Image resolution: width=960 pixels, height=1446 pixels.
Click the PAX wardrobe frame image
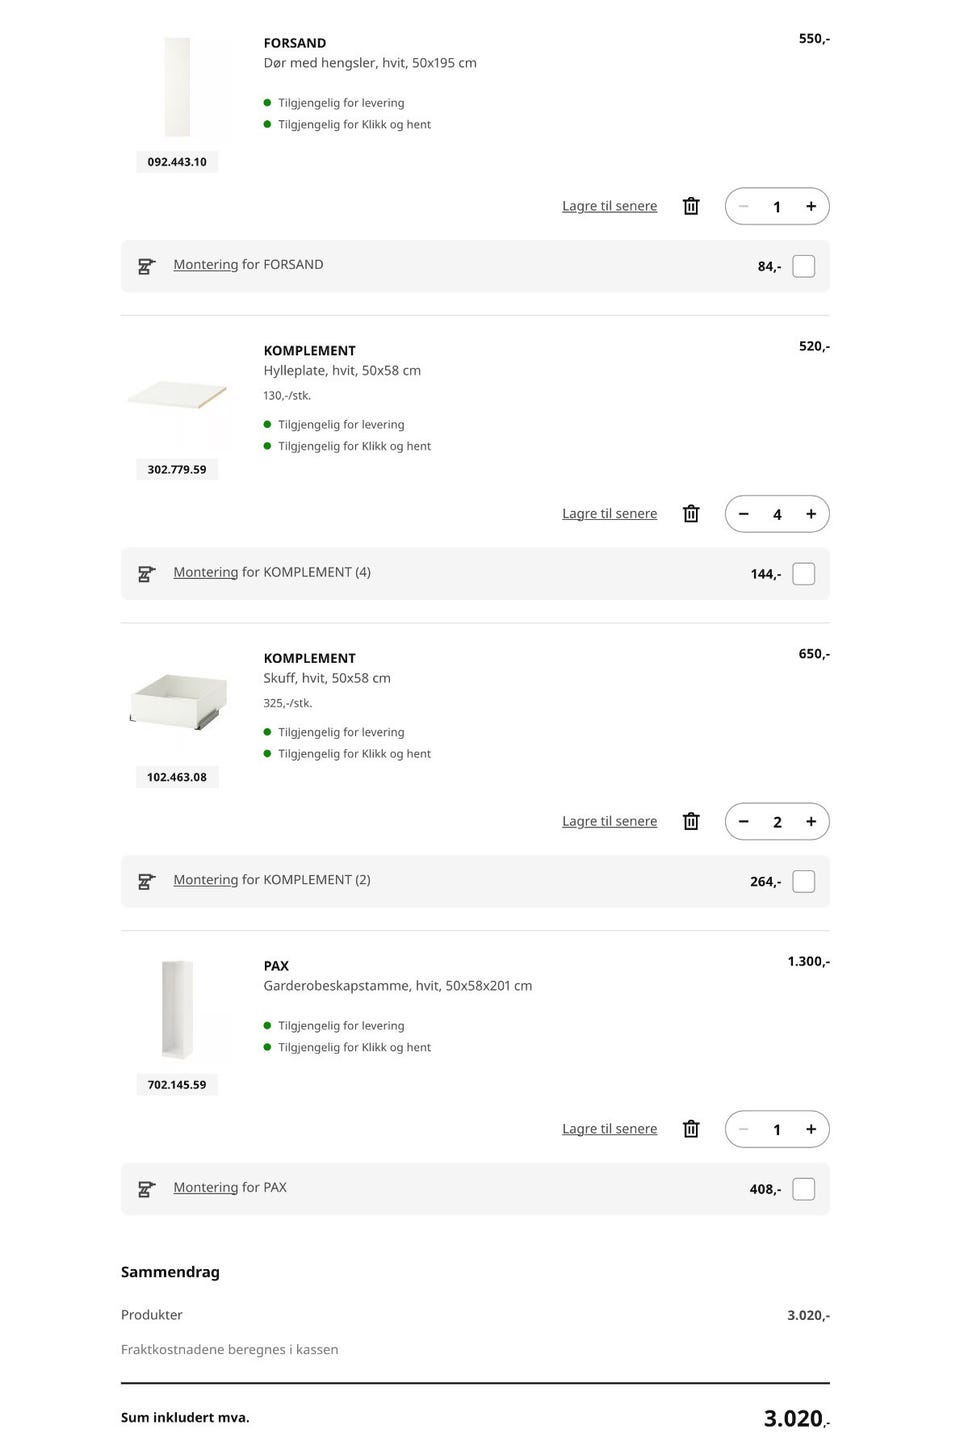coord(177,1009)
